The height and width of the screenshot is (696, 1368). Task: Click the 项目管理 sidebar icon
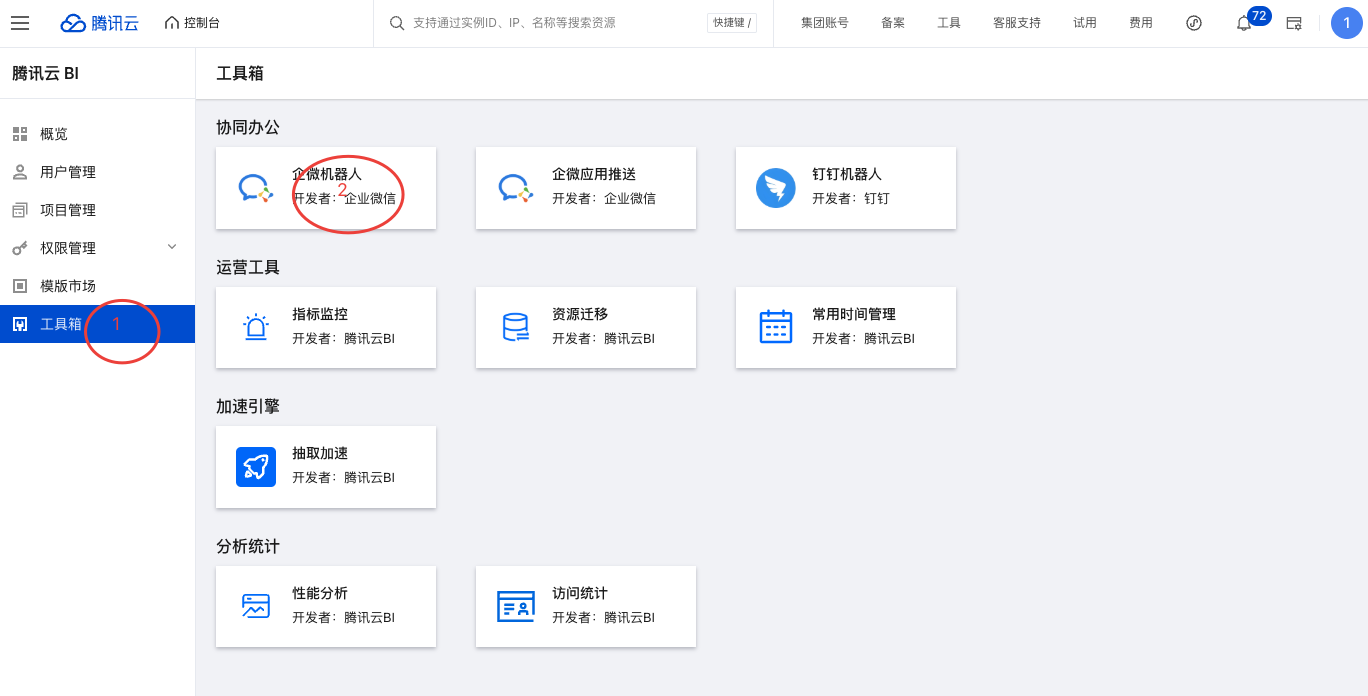(20, 210)
